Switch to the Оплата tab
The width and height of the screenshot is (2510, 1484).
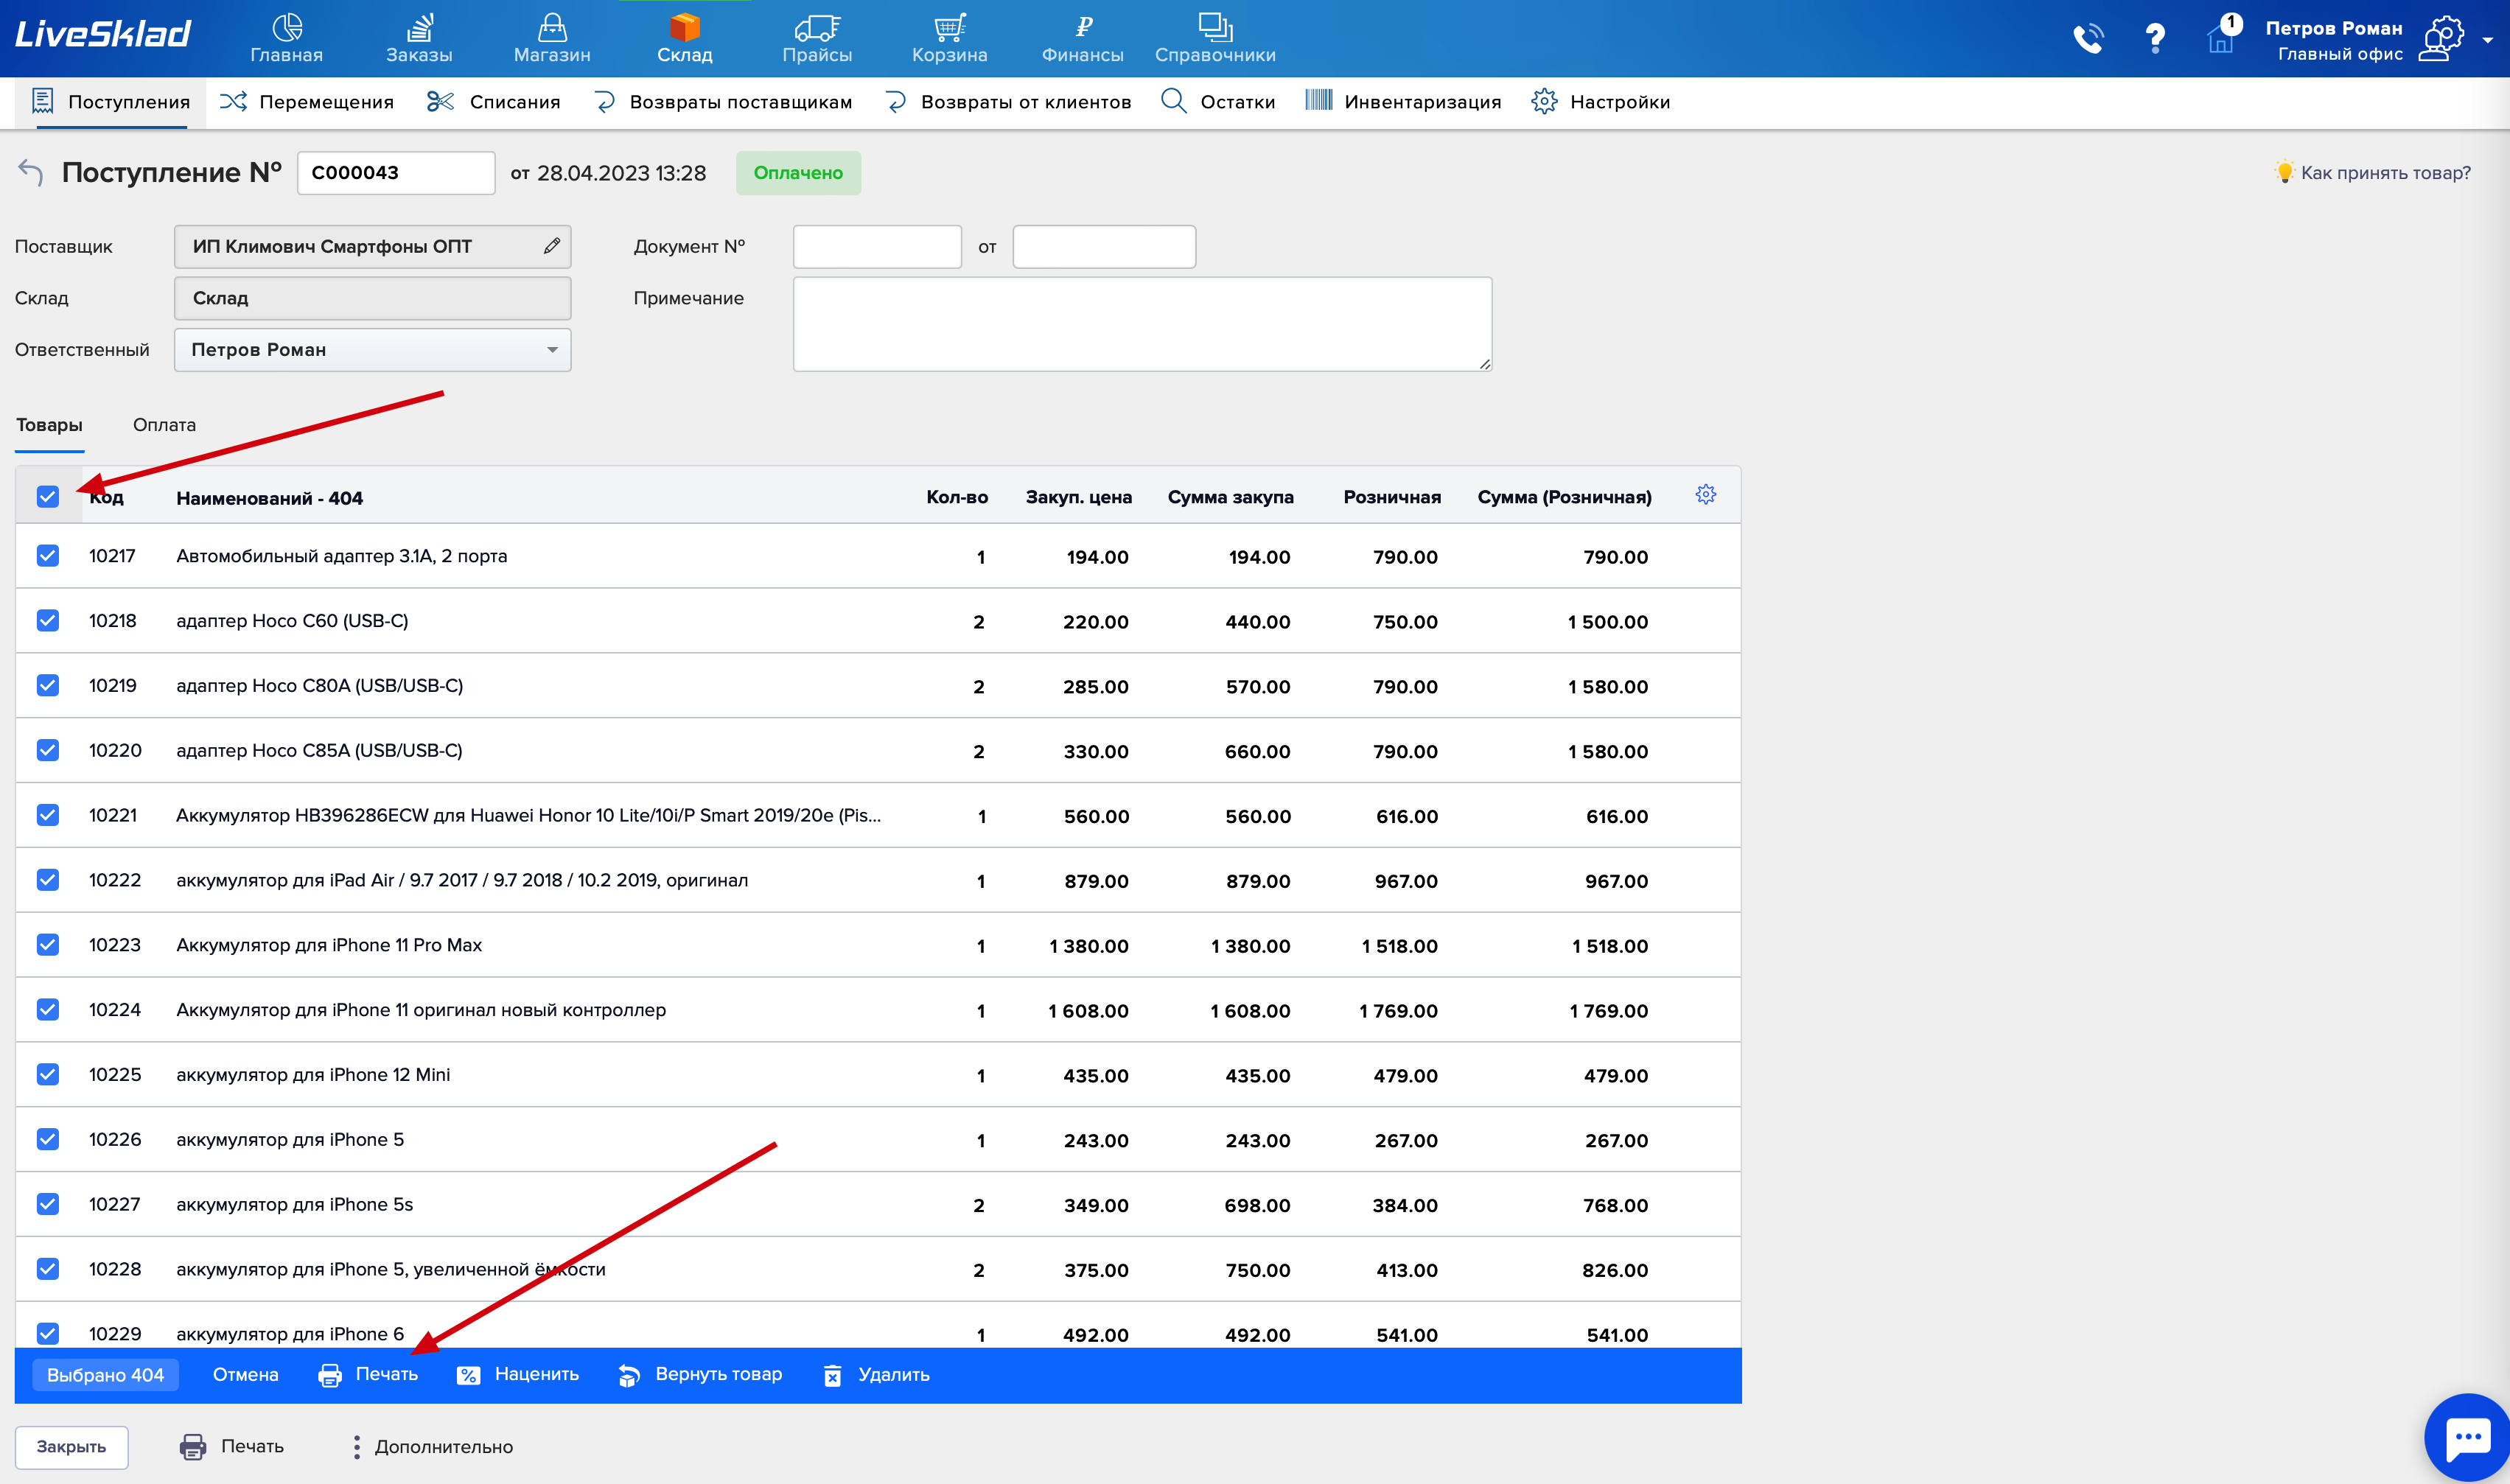[164, 425]
